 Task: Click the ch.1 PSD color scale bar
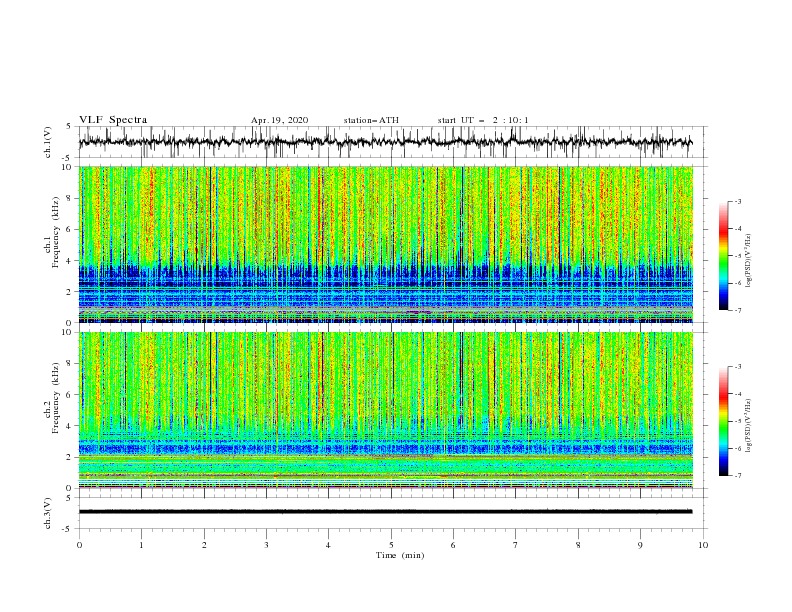[723, 256]
